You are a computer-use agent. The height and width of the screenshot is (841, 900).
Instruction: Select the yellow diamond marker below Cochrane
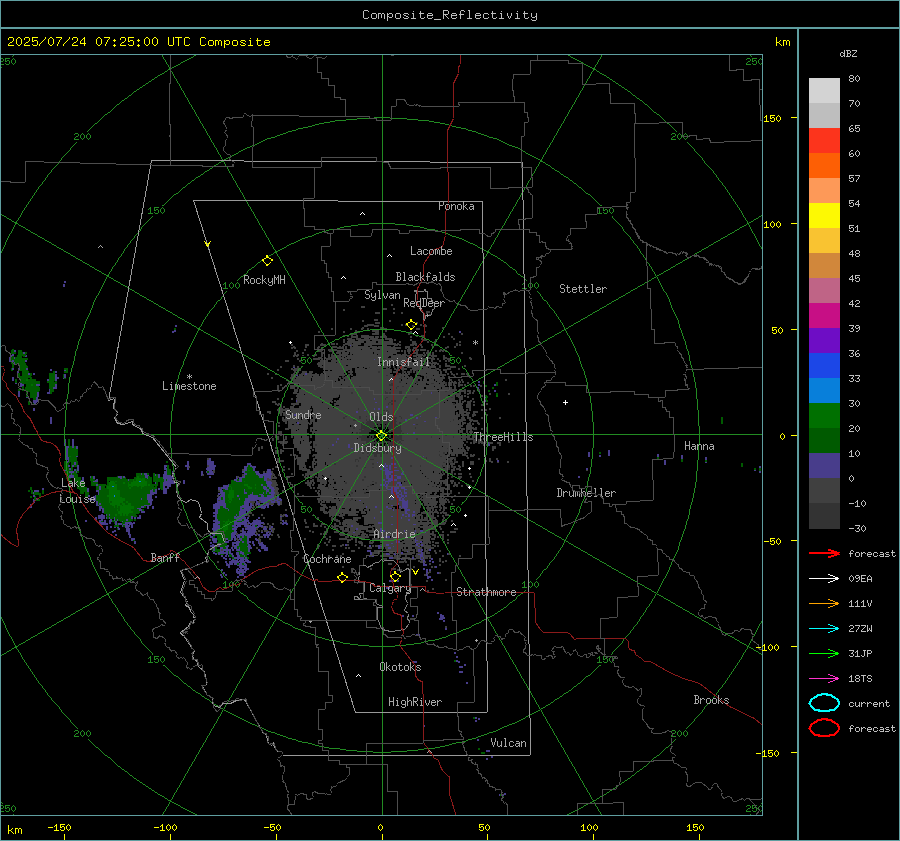pyautogui.click(x=343, y=577)
